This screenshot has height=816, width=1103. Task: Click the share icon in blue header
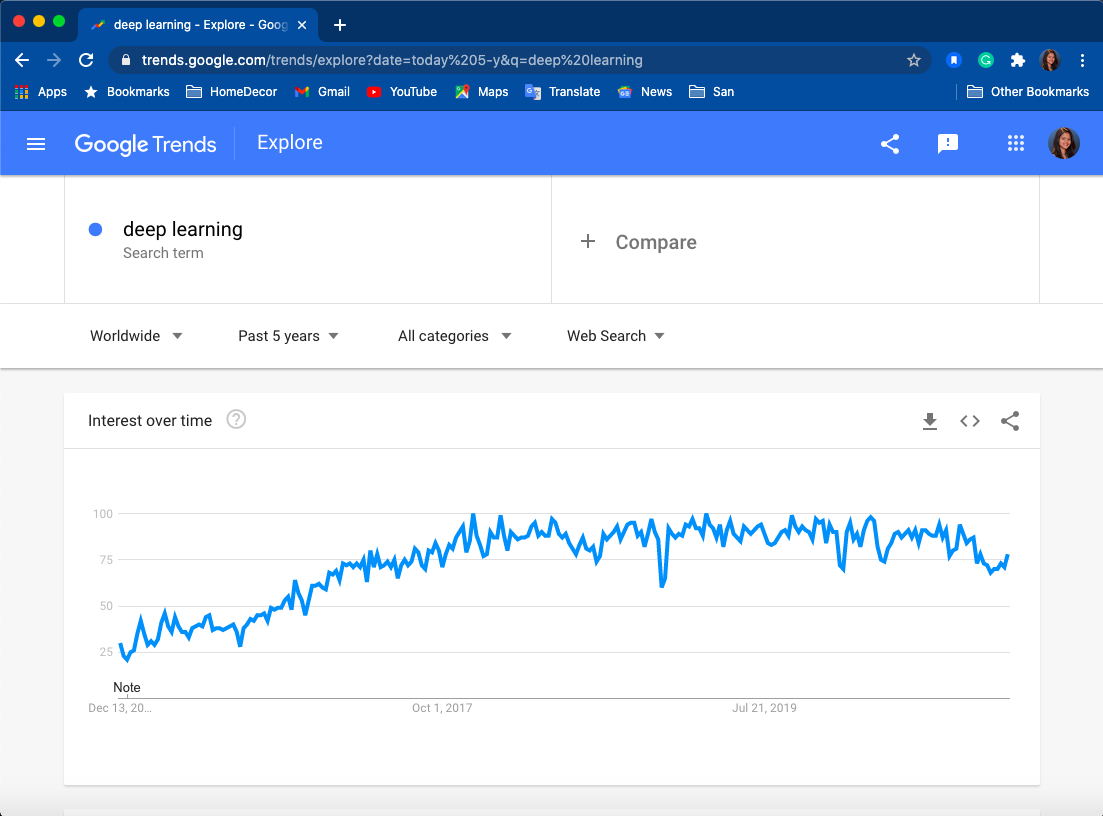pos(890,144)
